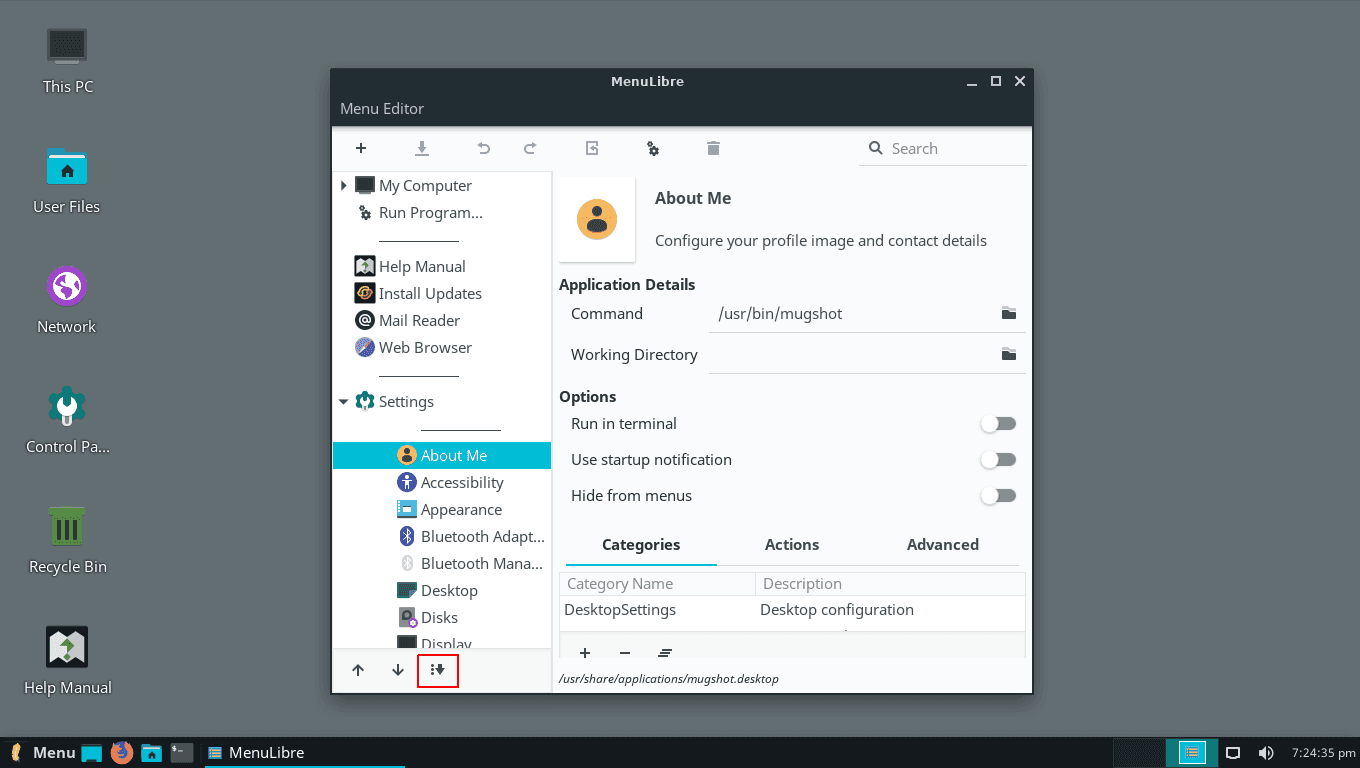Add a category with the plus button

click(x=585, y=653)
